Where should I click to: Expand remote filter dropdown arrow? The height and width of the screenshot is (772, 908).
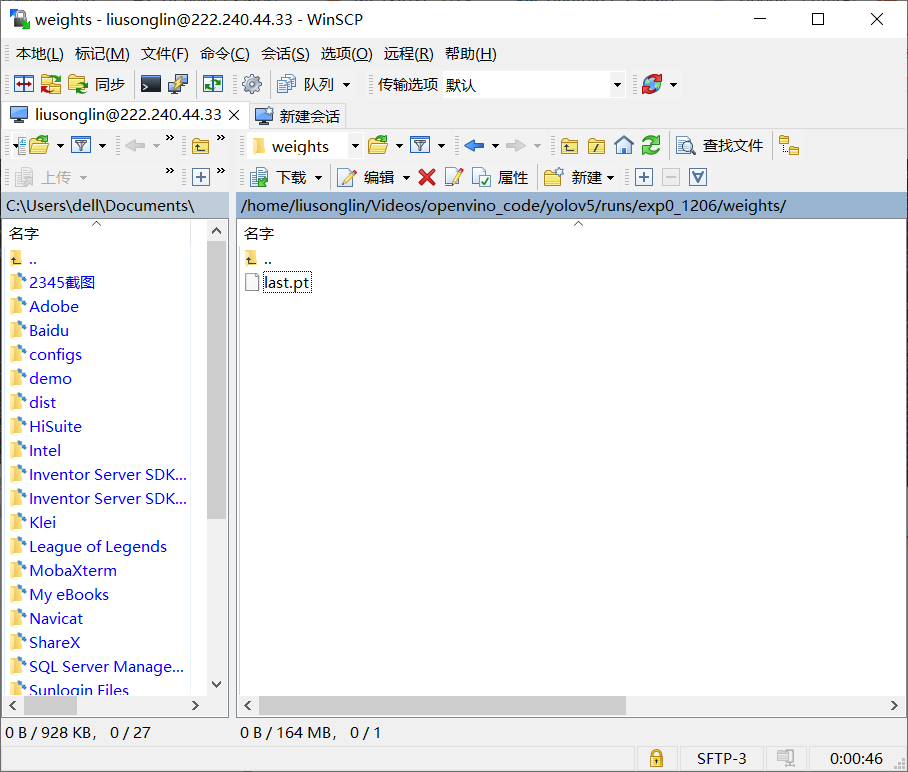[x=441, y=145]
